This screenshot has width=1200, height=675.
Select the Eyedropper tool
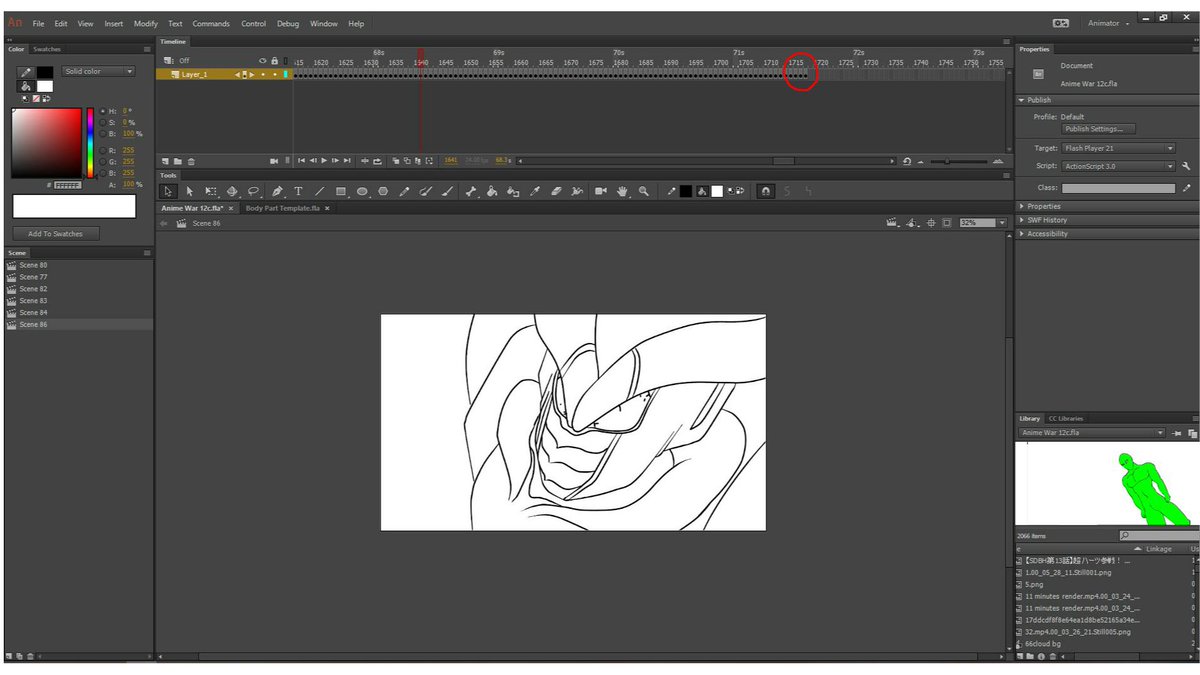click(535, 190)
